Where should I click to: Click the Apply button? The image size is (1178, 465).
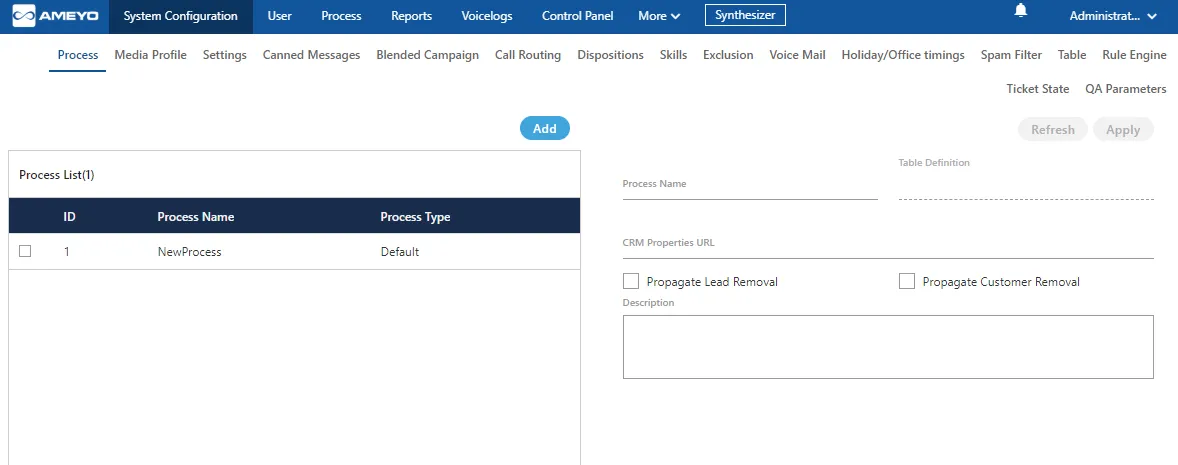tap(1123, 129)
